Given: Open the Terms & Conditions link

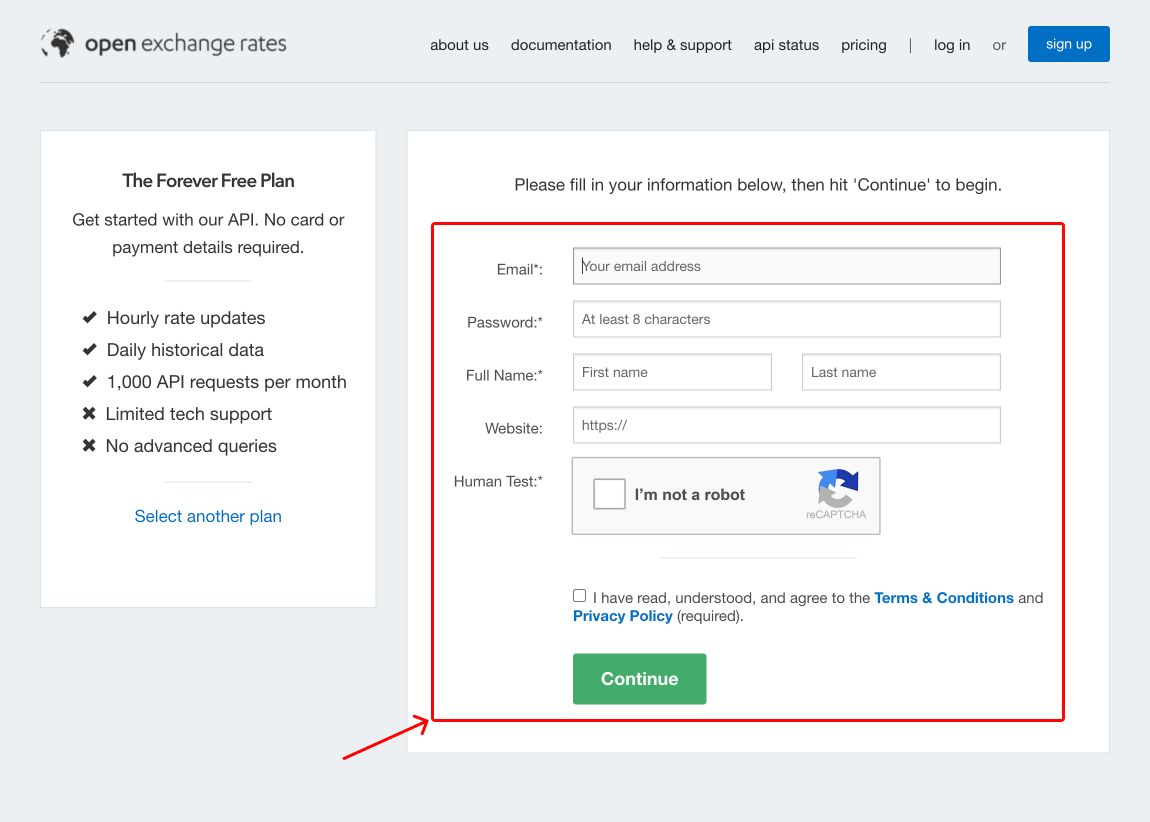Looking at the screenshot, I should click(x=944, y=598).
